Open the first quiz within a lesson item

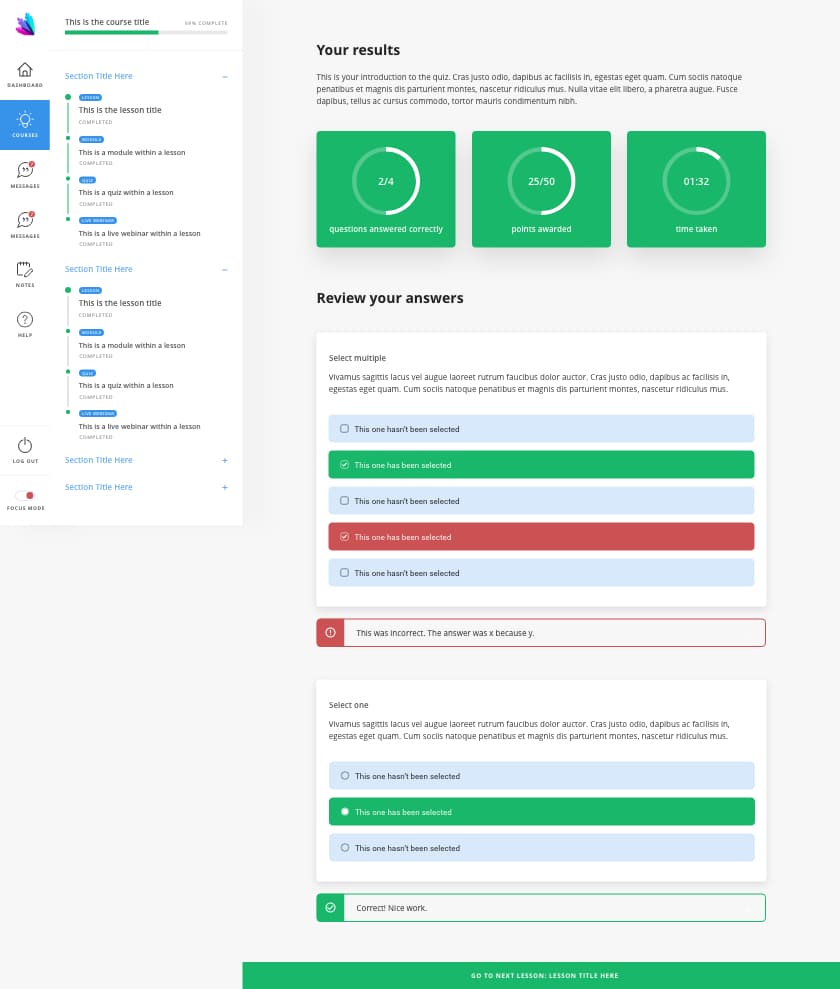pyautogui.click(x=126, y=193)
